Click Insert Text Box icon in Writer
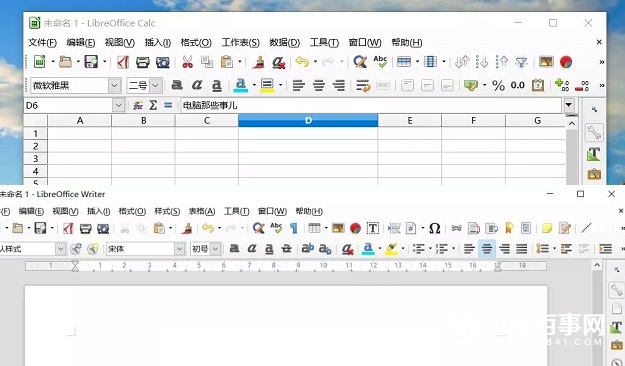 (x=373, y=228)
